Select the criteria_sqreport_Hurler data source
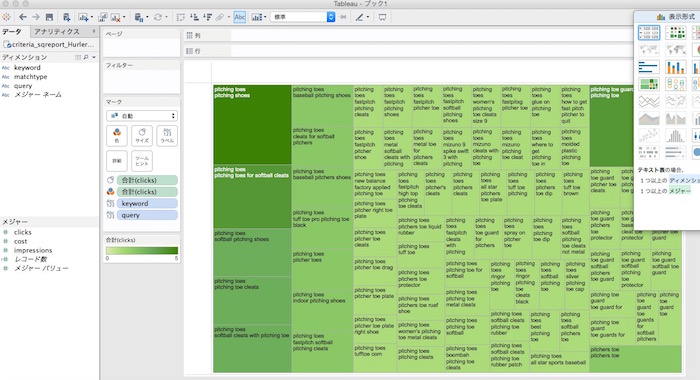 pyautogui.click(x=49, y=44)
